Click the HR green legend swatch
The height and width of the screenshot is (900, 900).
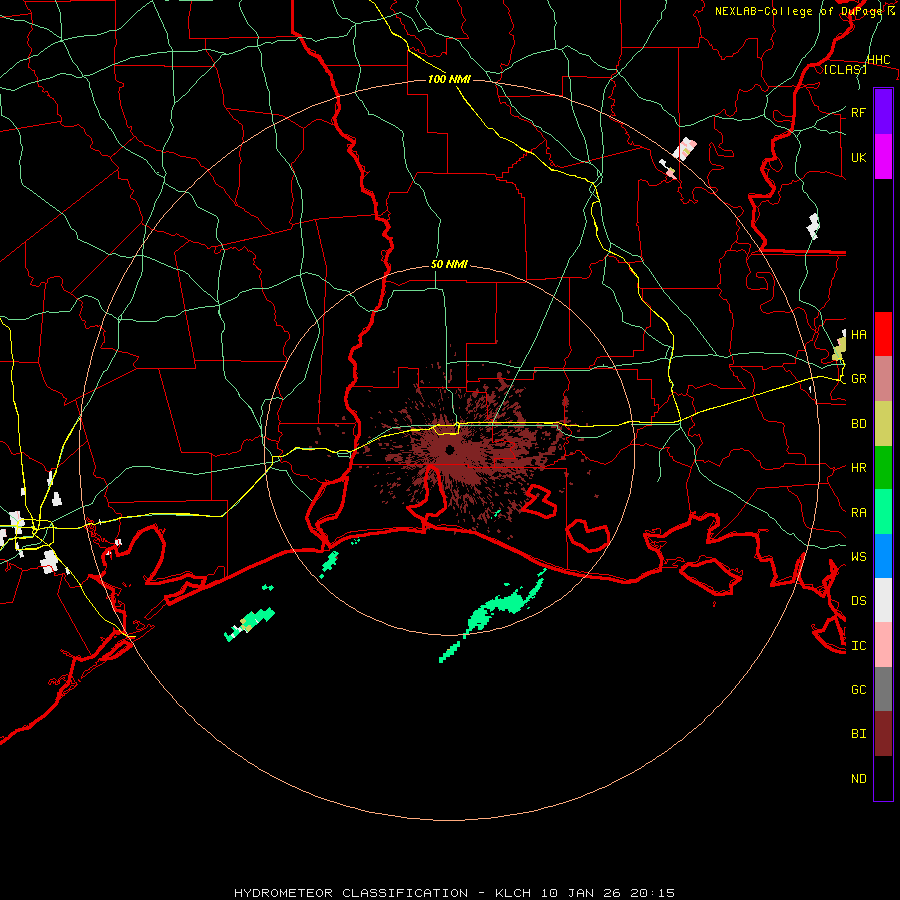(883, 468)
